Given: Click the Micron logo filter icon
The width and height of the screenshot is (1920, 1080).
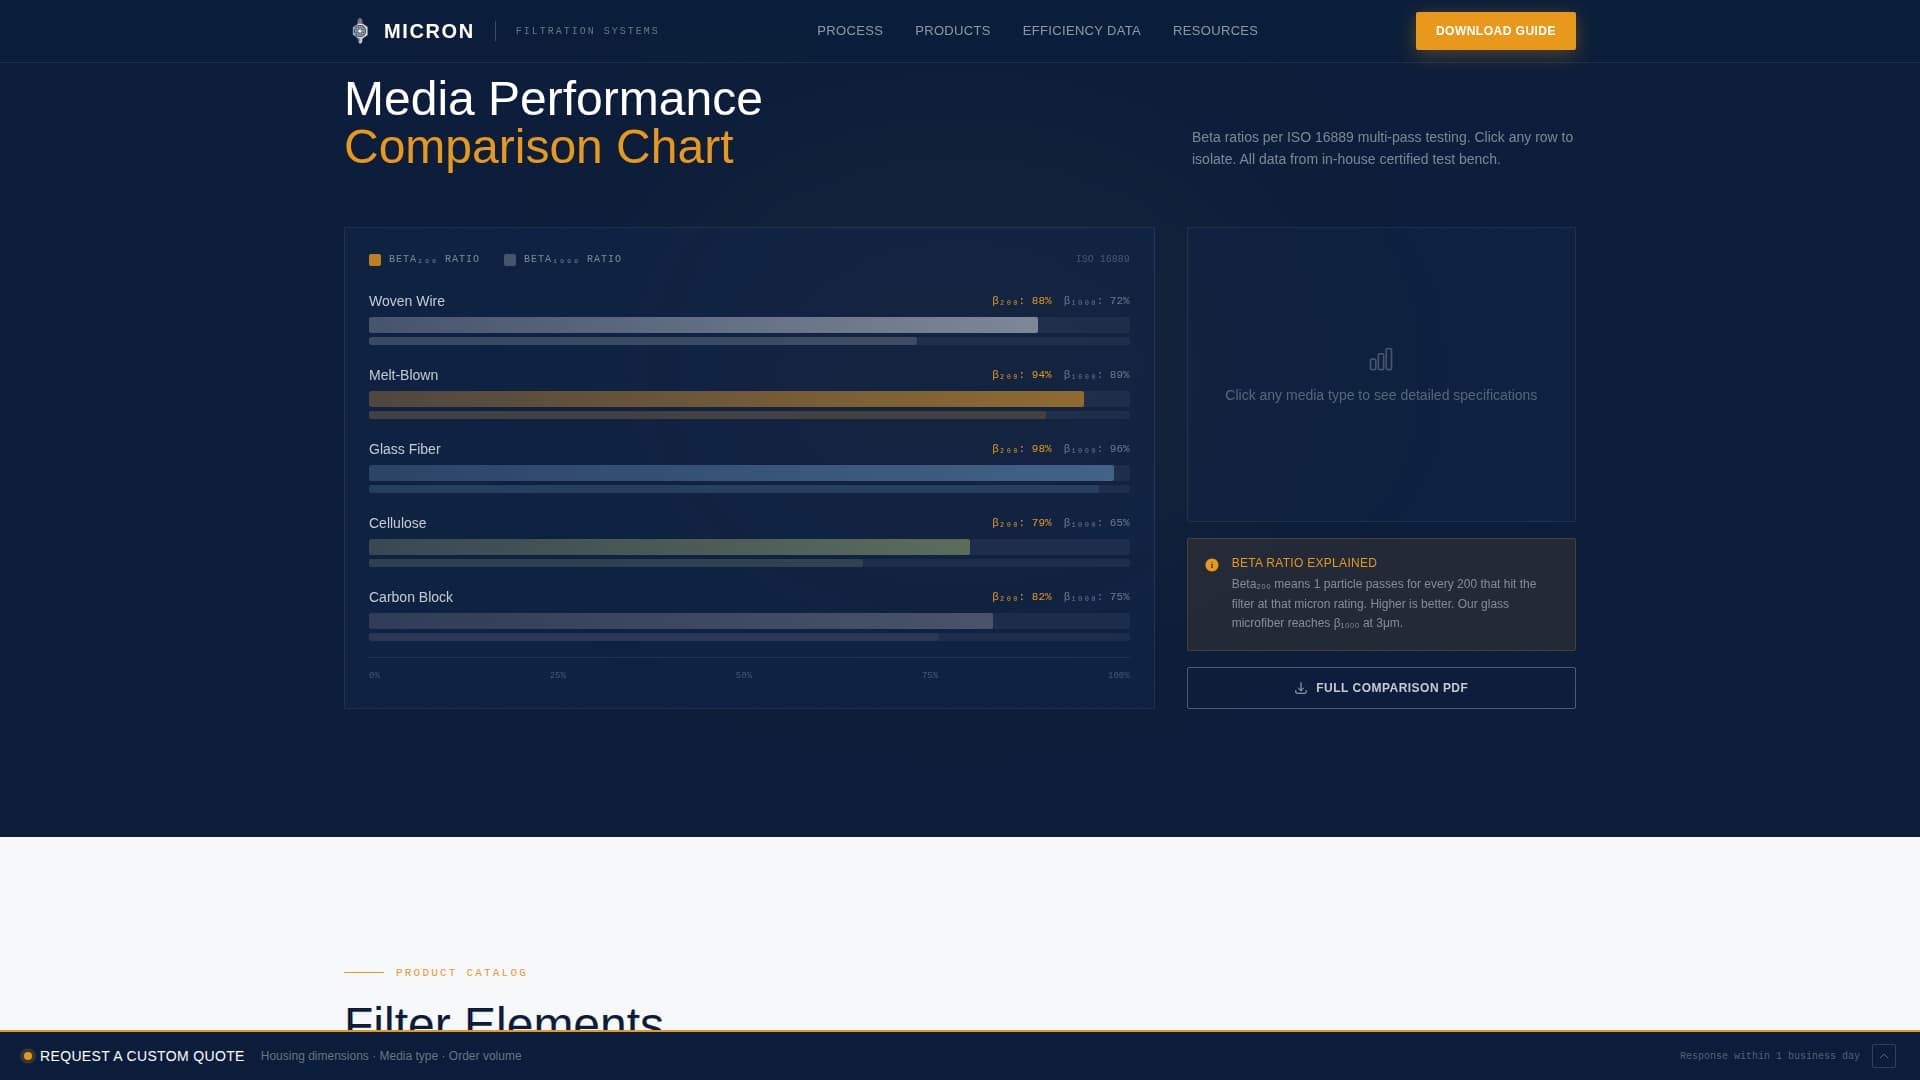Looking at the screenshot, I should [x=360, y=30].
